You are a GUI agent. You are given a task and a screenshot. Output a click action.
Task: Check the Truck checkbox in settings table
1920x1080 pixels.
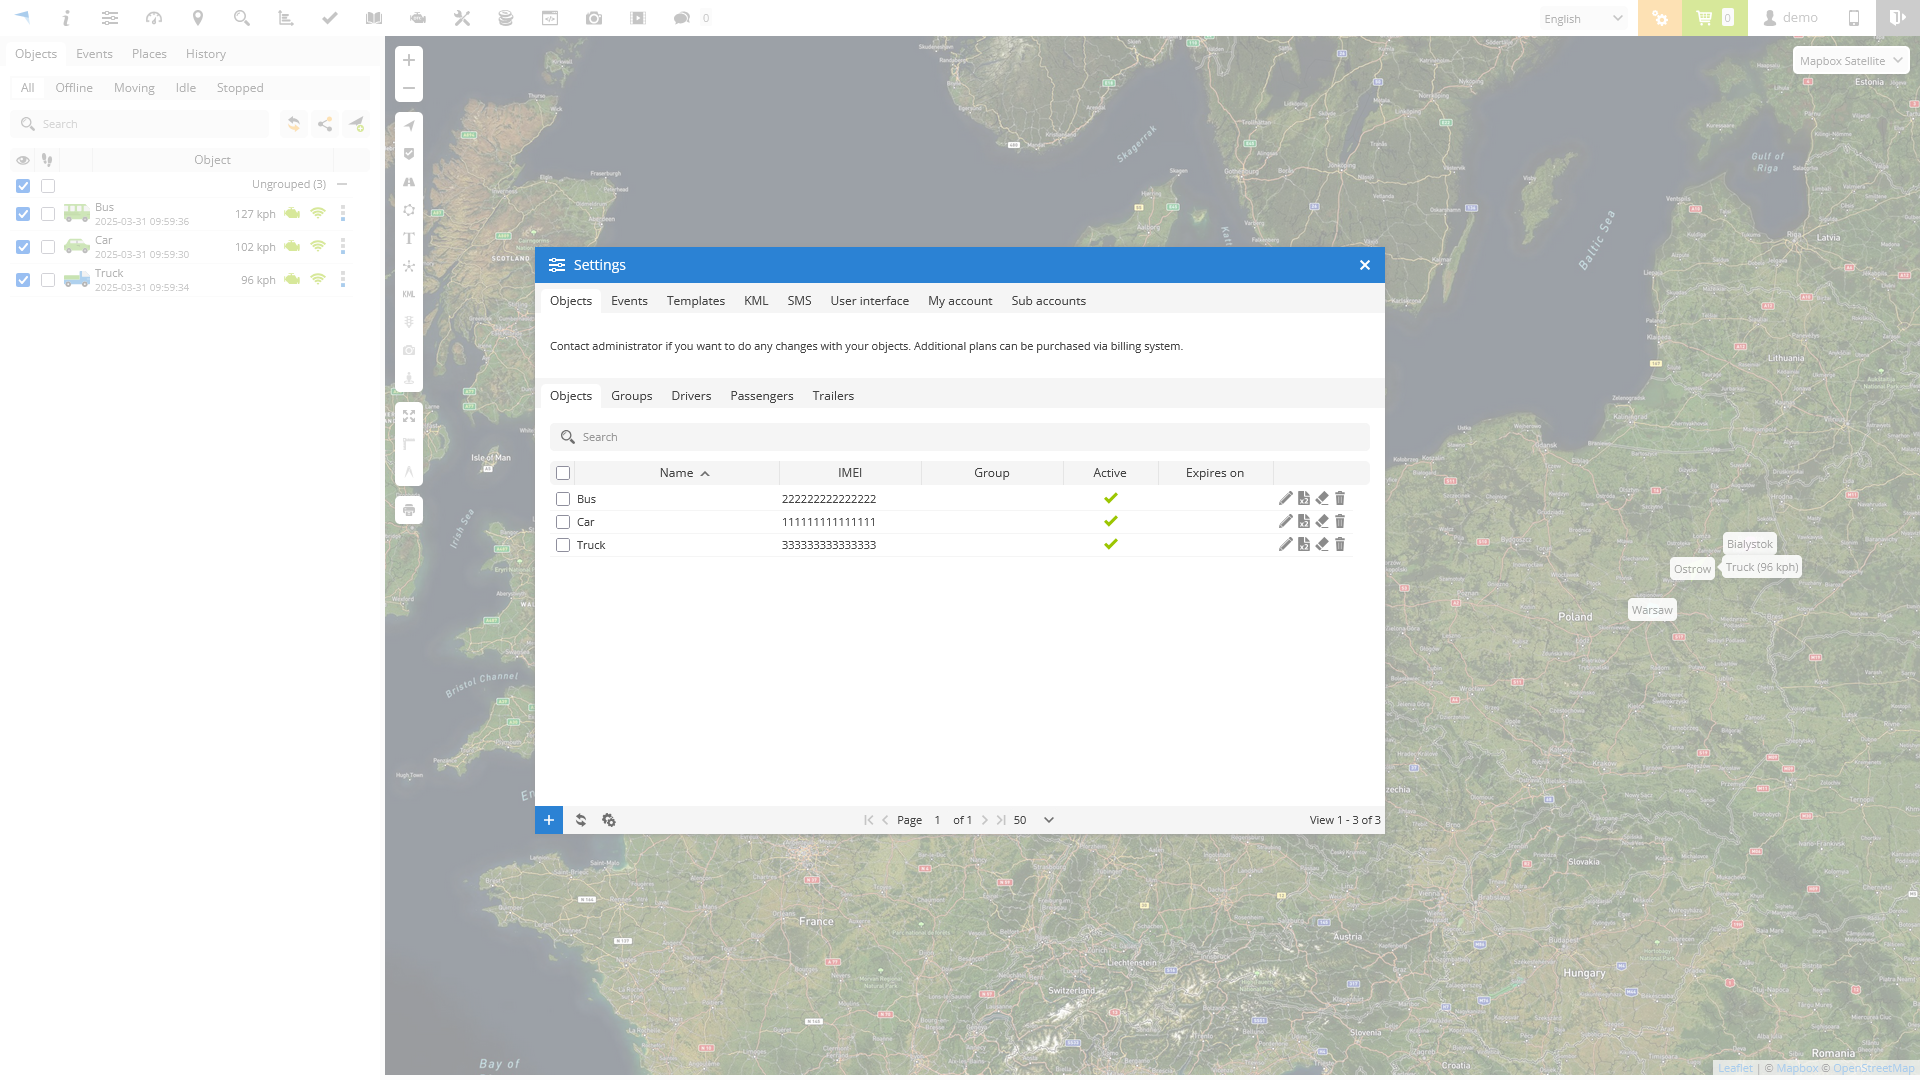(563, 545)
